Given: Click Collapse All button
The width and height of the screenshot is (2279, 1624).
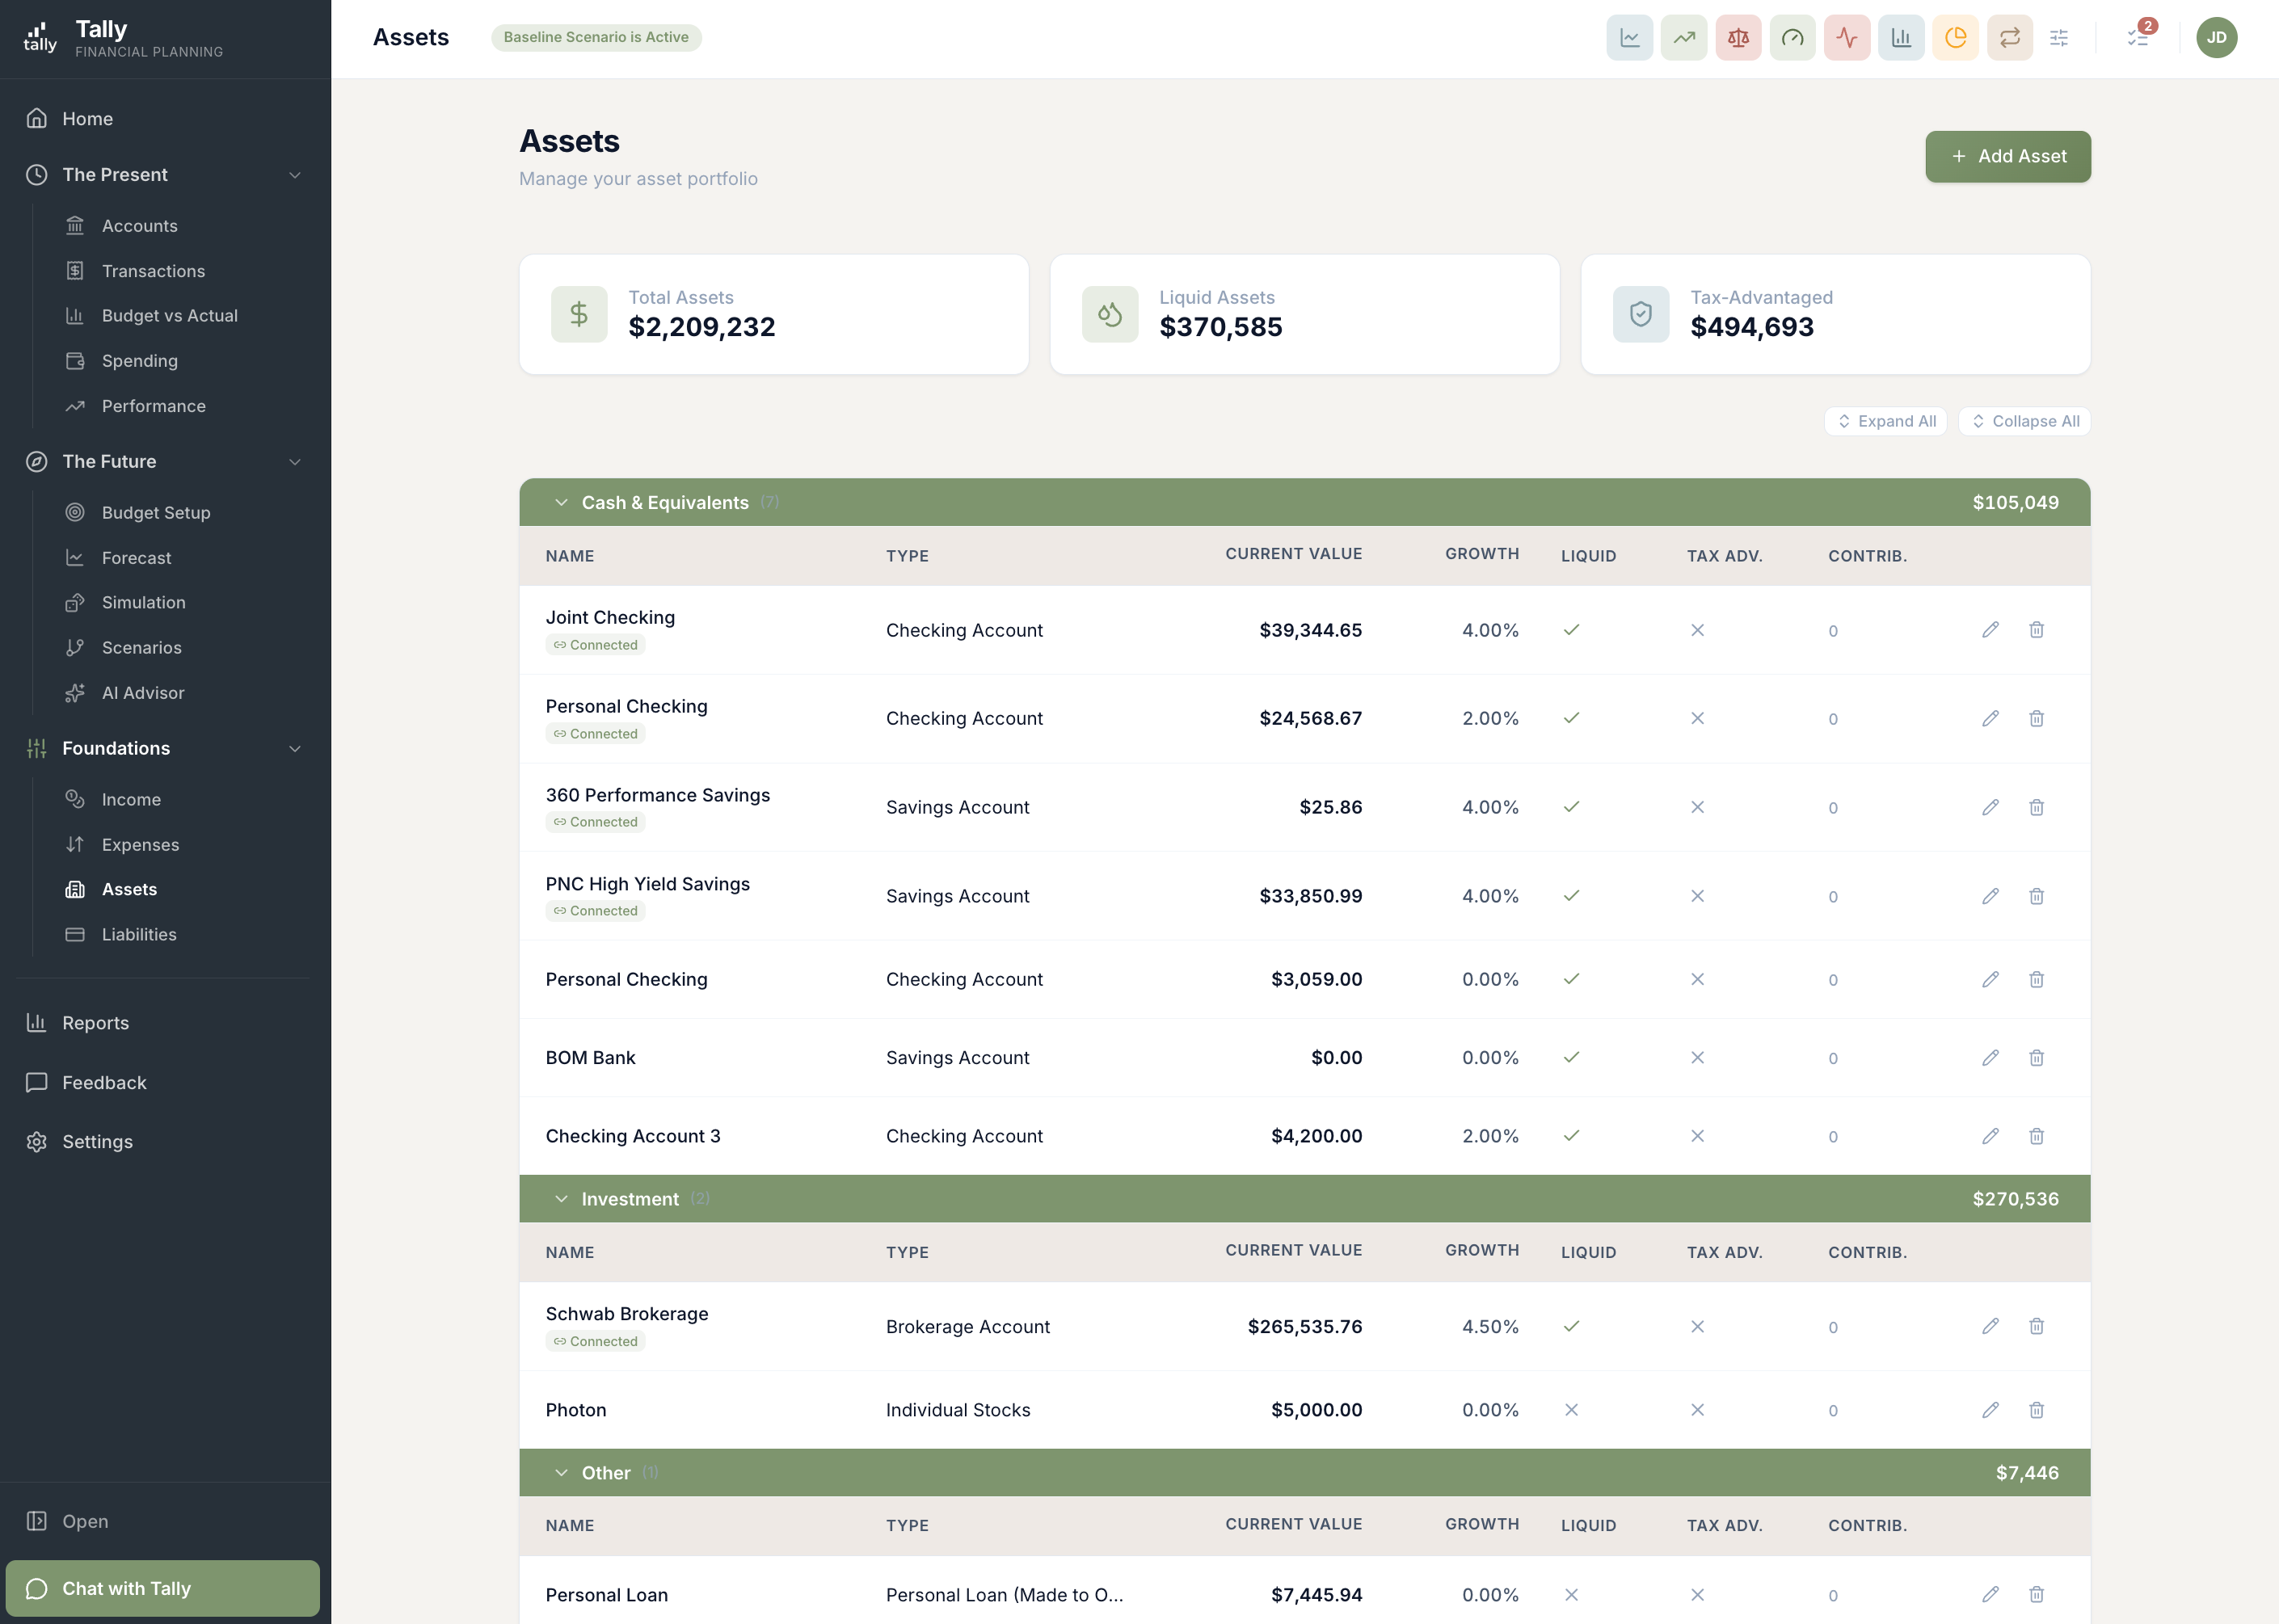Looking at the screenshot, I should (2024, 421).
